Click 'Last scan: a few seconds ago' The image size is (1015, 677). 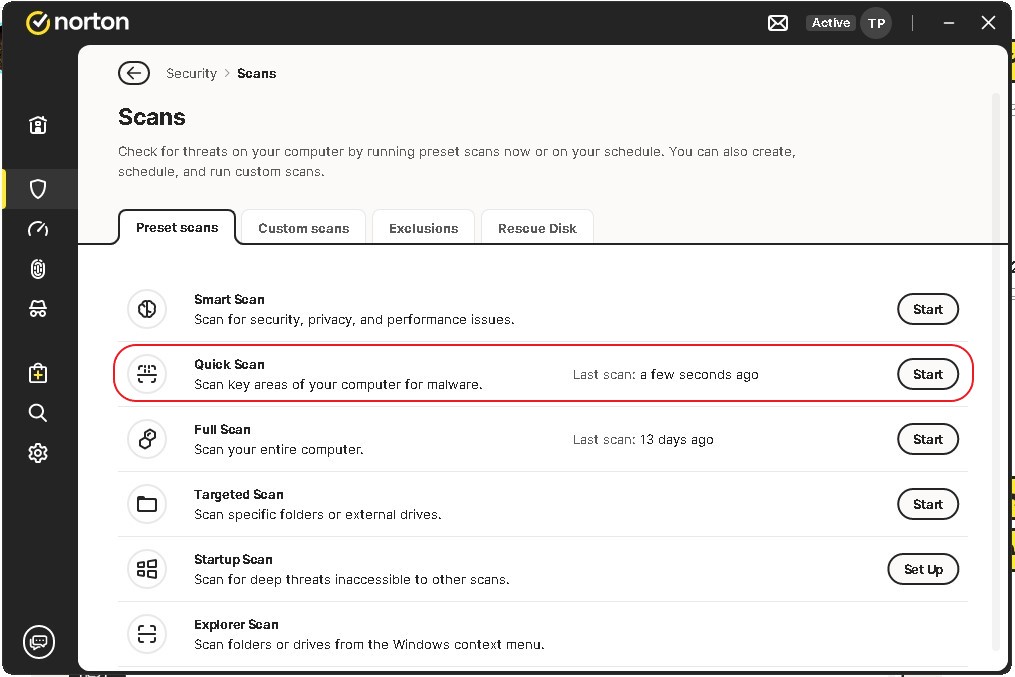665,375
